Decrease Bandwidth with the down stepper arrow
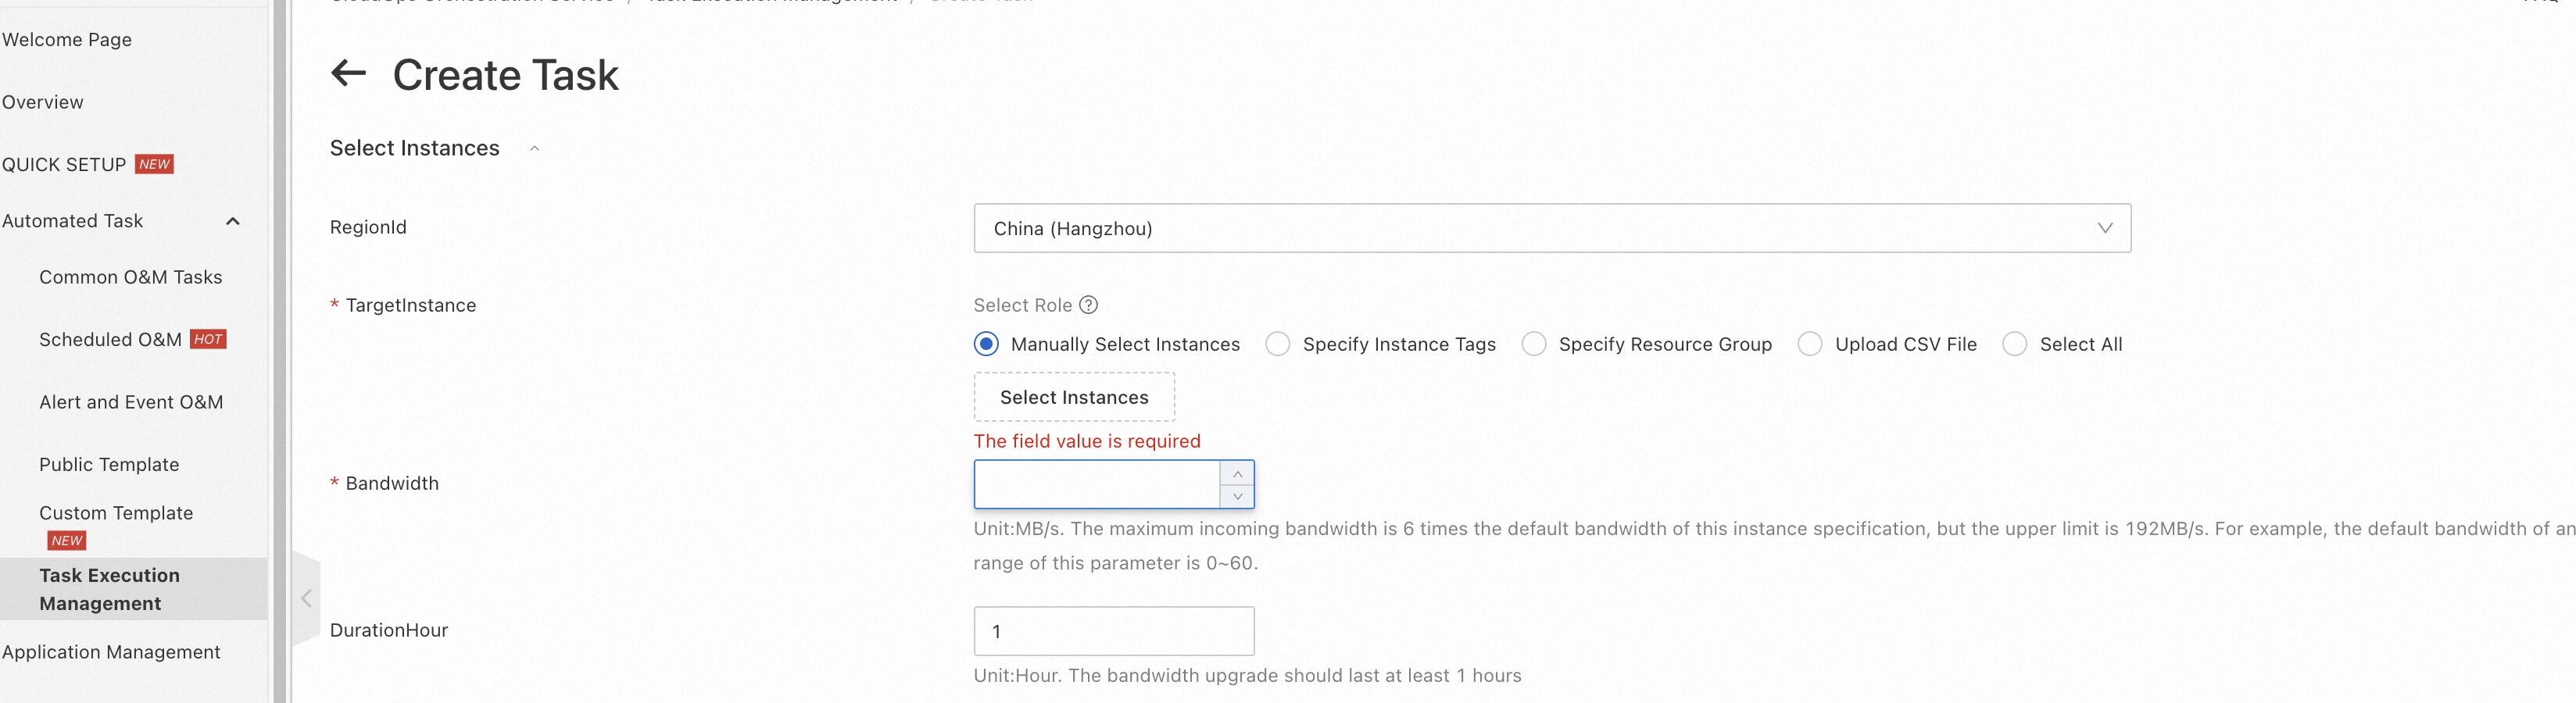Viewport: 2576px width, 703px height. click(x=1237, y=497)
